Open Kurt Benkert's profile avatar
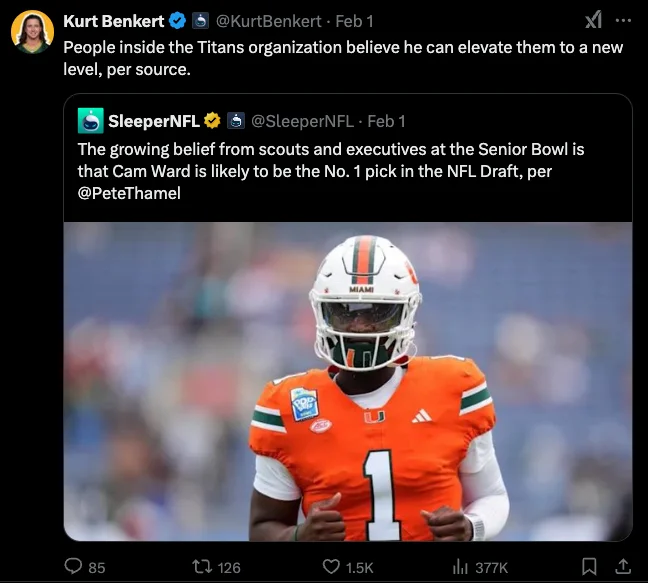The width and height of the screenshot is (648, 583). 31,32
